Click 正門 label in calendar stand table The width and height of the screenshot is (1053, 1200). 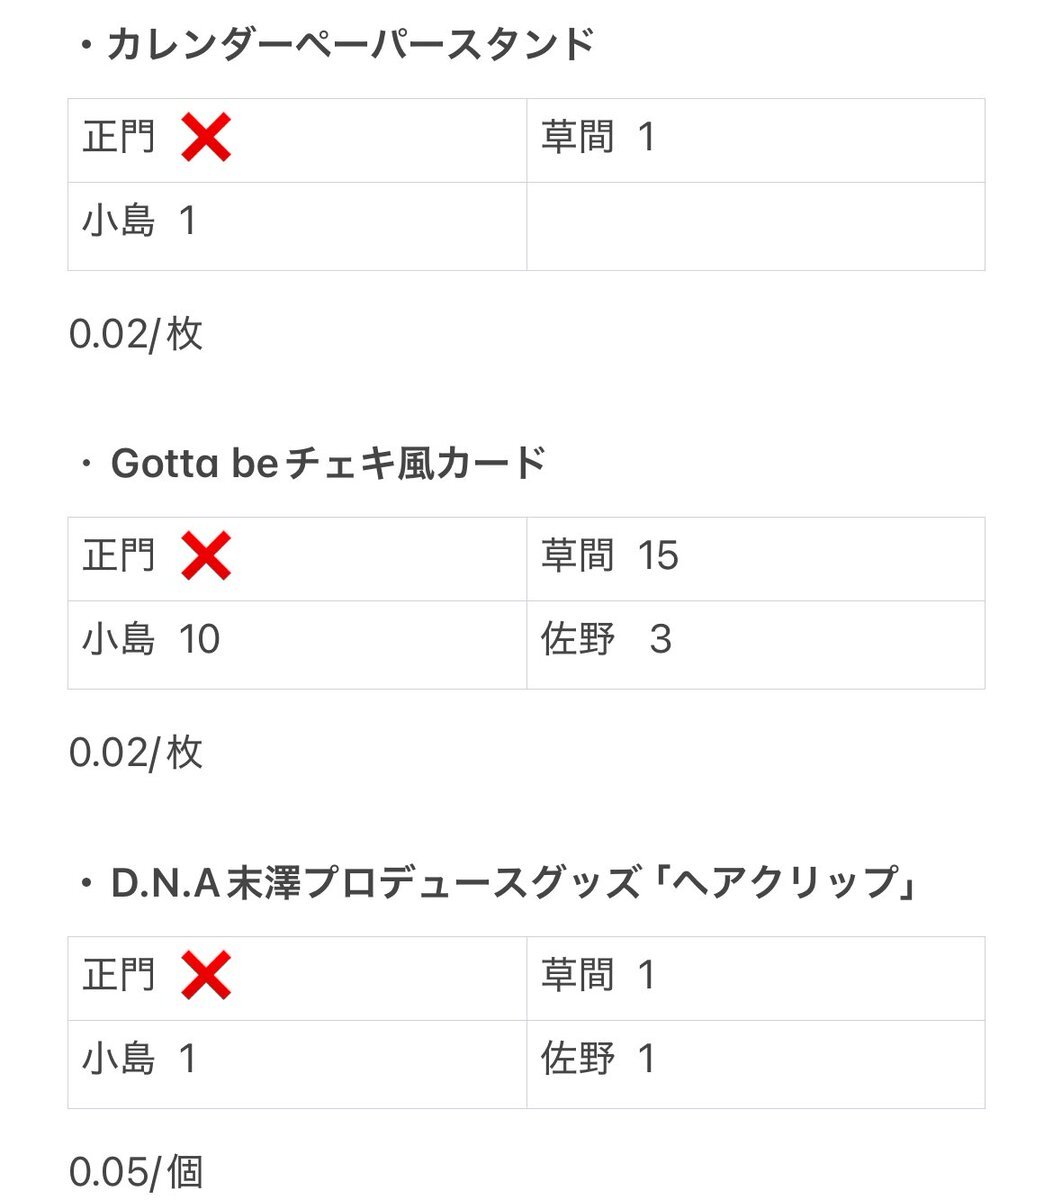point(119,137)
